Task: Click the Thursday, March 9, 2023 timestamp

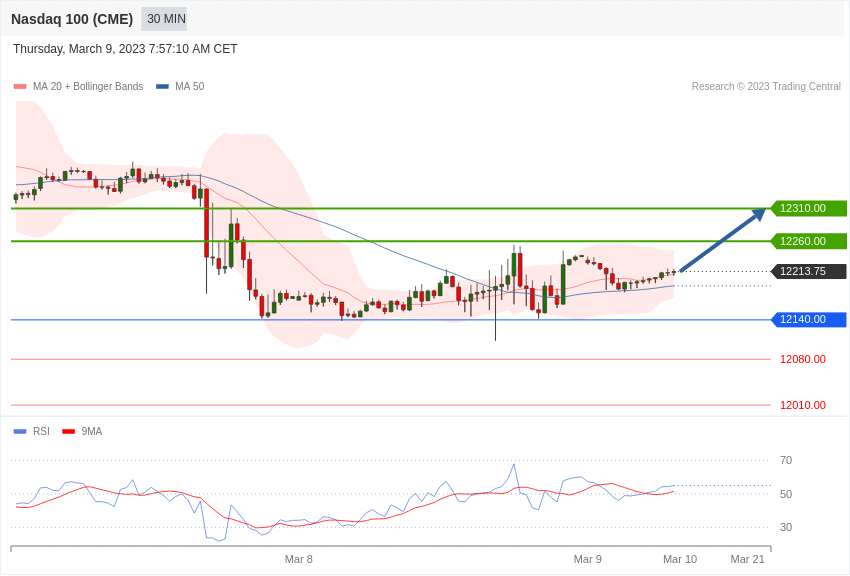Action: click(125, 49)
